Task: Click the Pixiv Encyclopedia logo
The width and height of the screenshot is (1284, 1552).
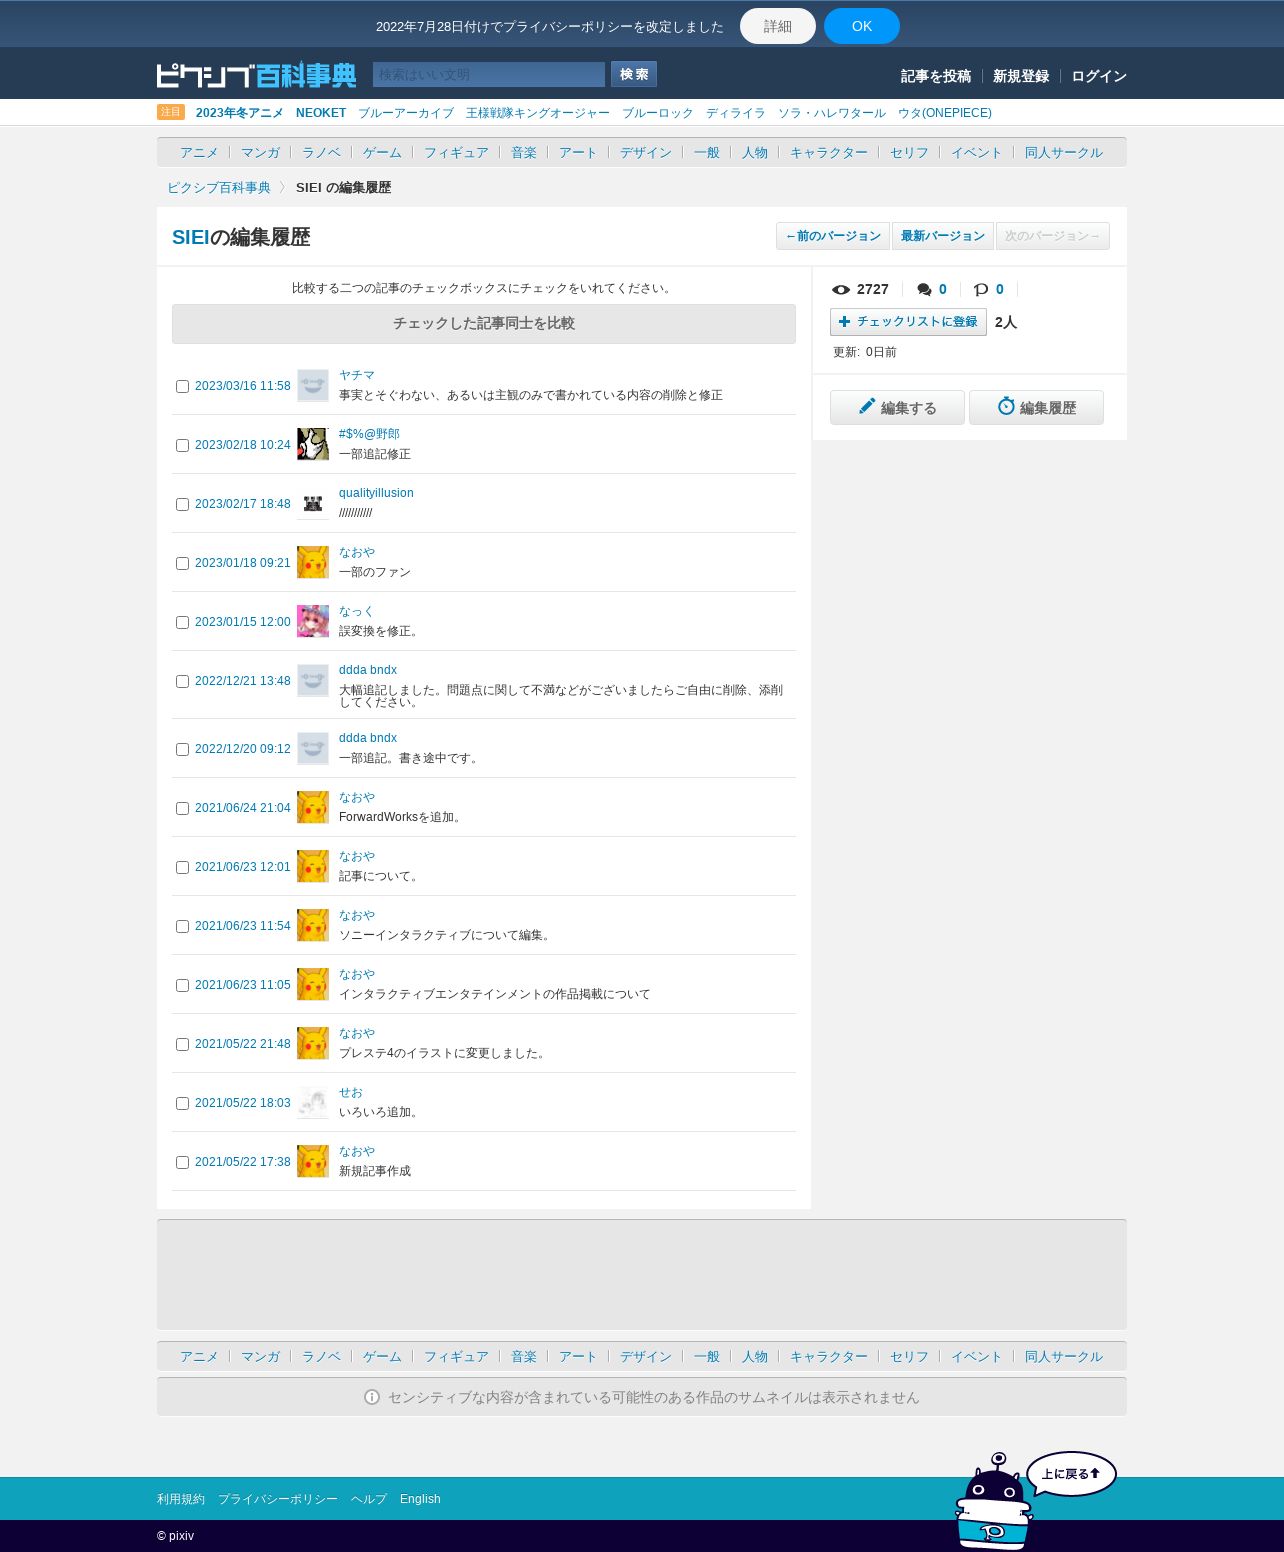Action: (257, 75)
